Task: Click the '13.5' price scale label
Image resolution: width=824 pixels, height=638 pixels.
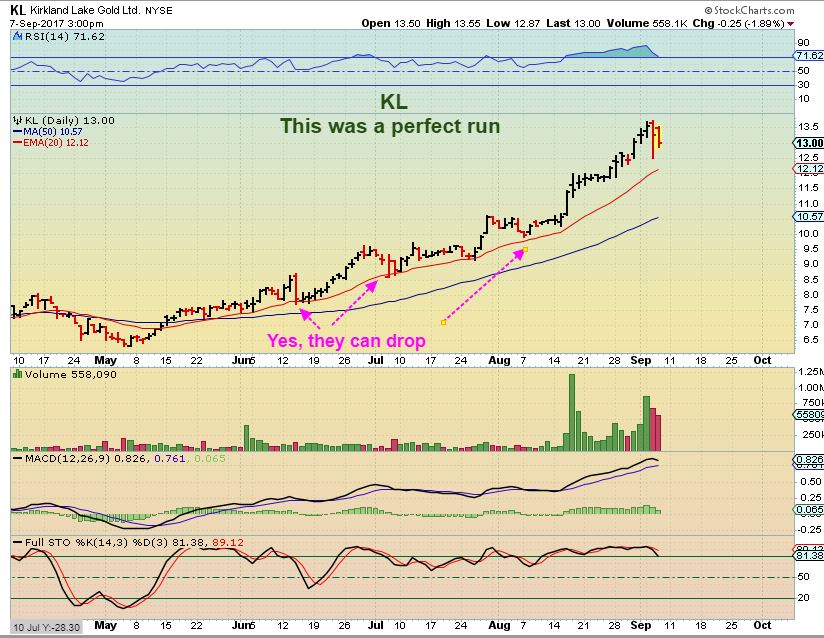Action: coord(808,127)
